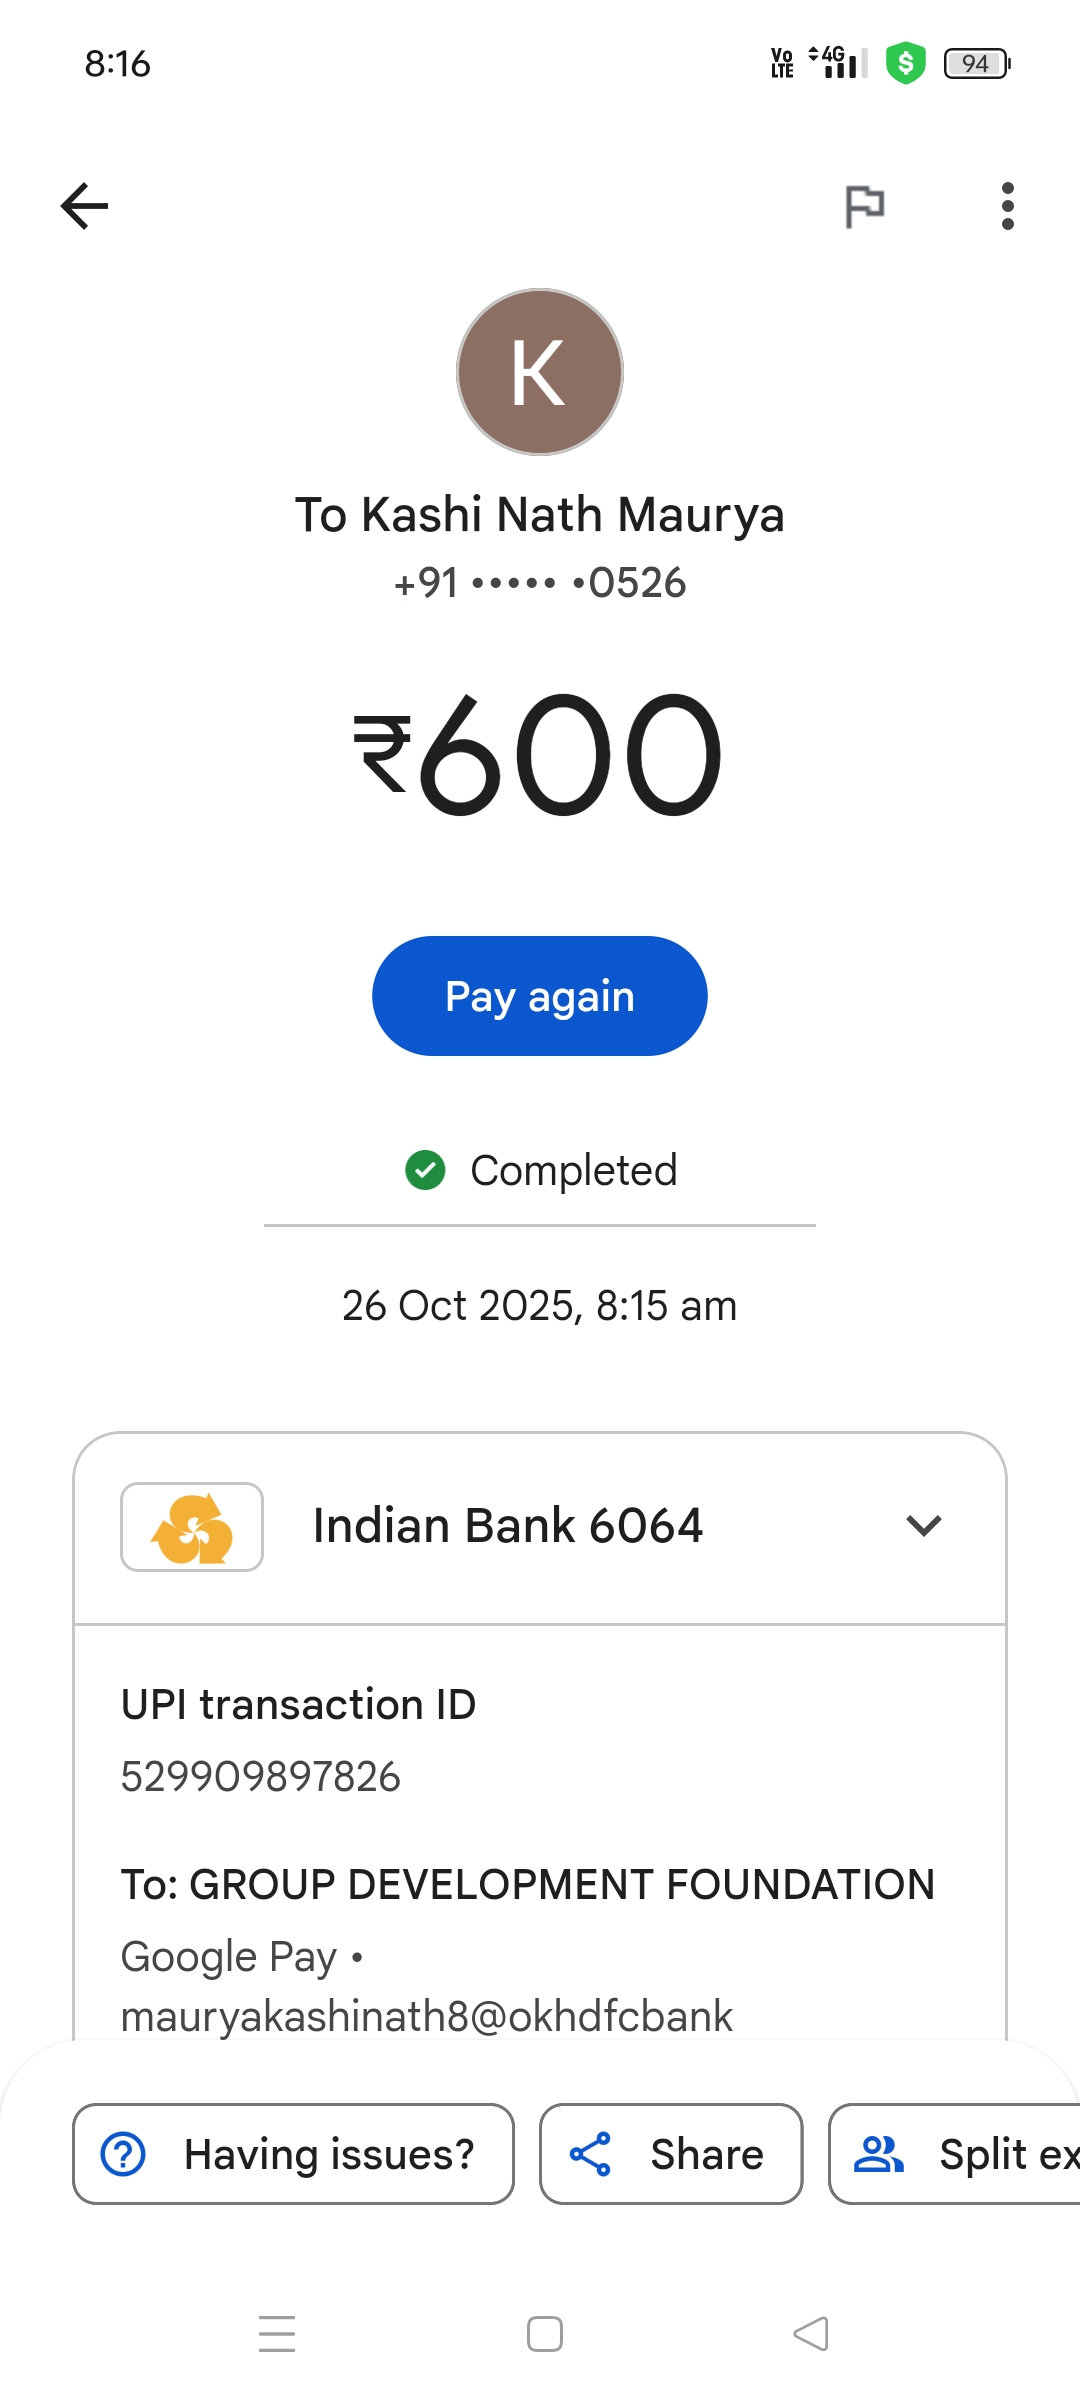Screen dimensions: 1080x2400
Task: Tap the Android home square icon
Action: 545,2334
